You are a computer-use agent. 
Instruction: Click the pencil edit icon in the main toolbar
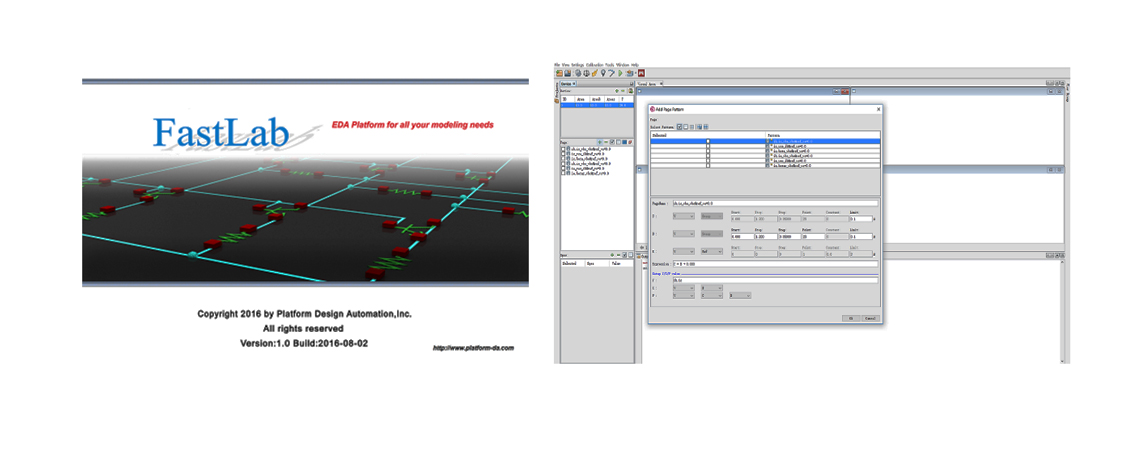coord(594,73)
